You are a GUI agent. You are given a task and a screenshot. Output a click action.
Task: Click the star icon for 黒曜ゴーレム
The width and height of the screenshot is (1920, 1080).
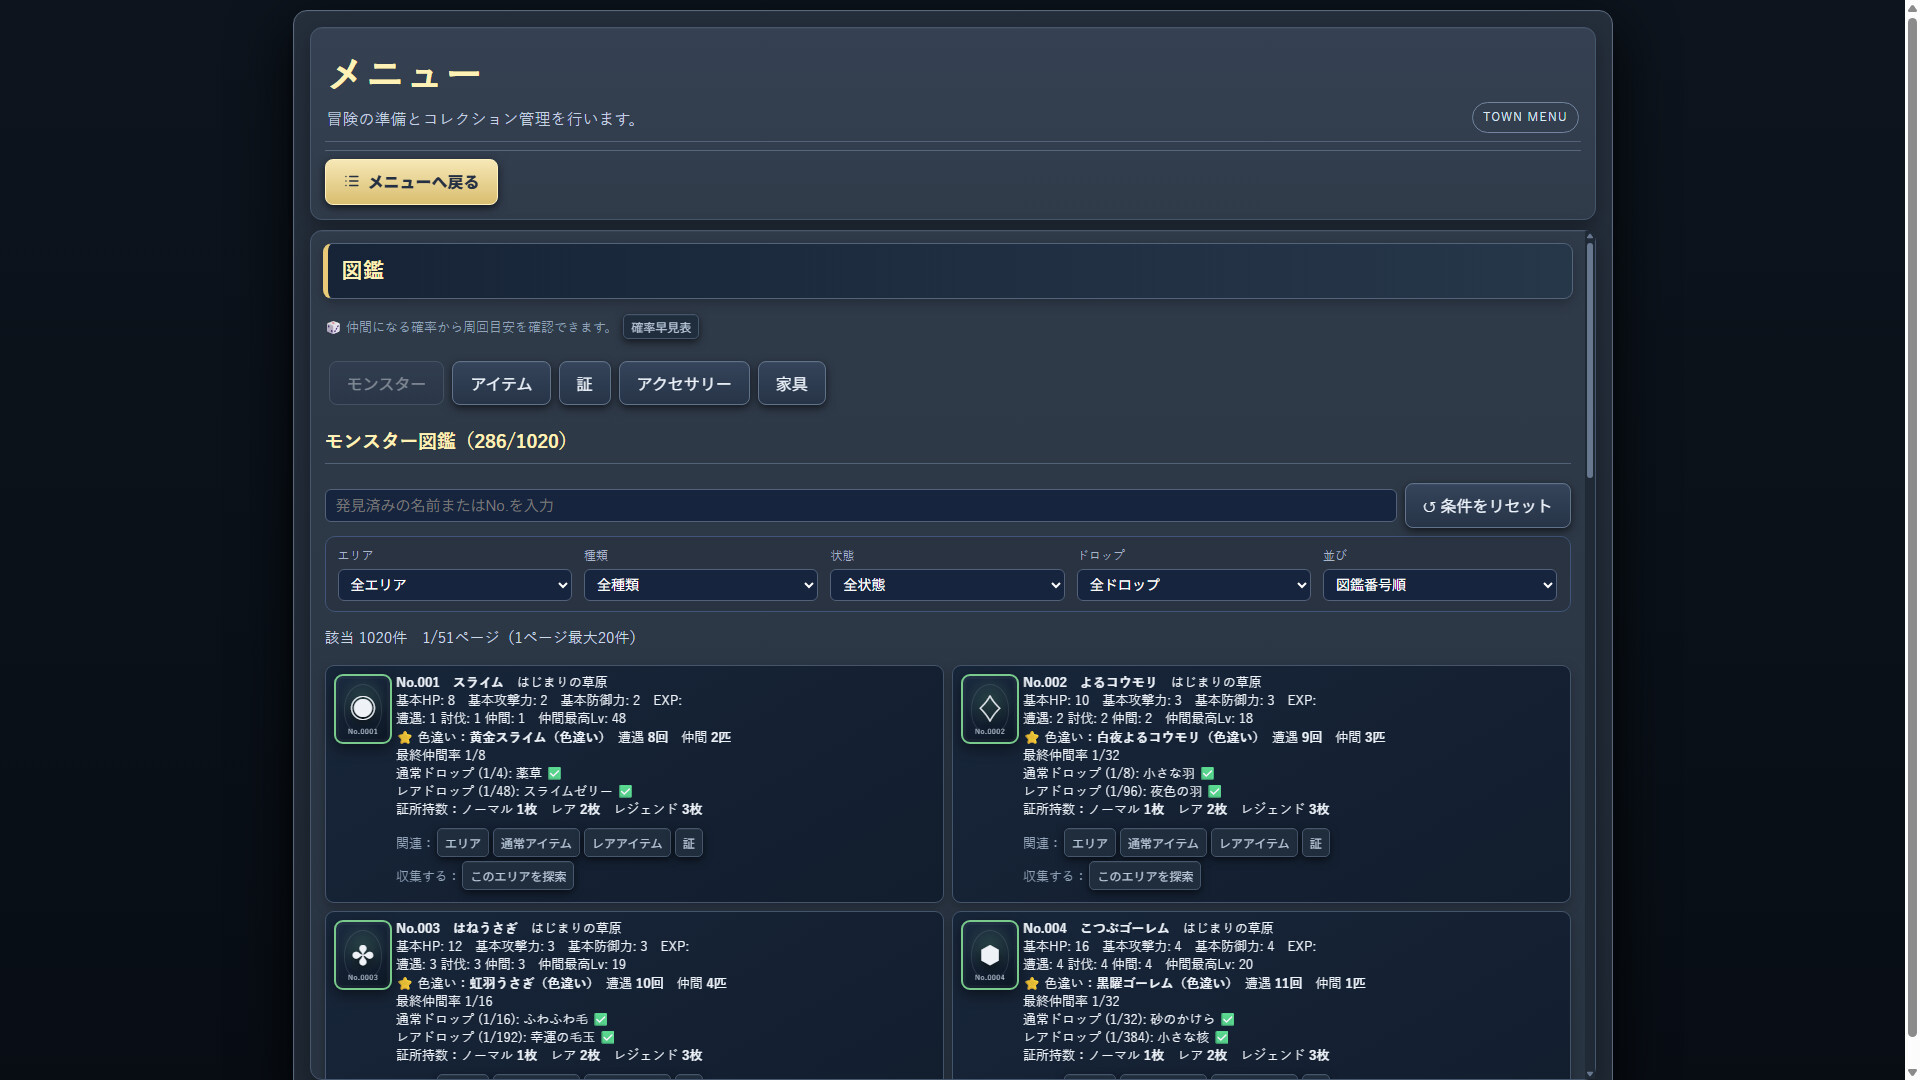[x=1031, y=983]
